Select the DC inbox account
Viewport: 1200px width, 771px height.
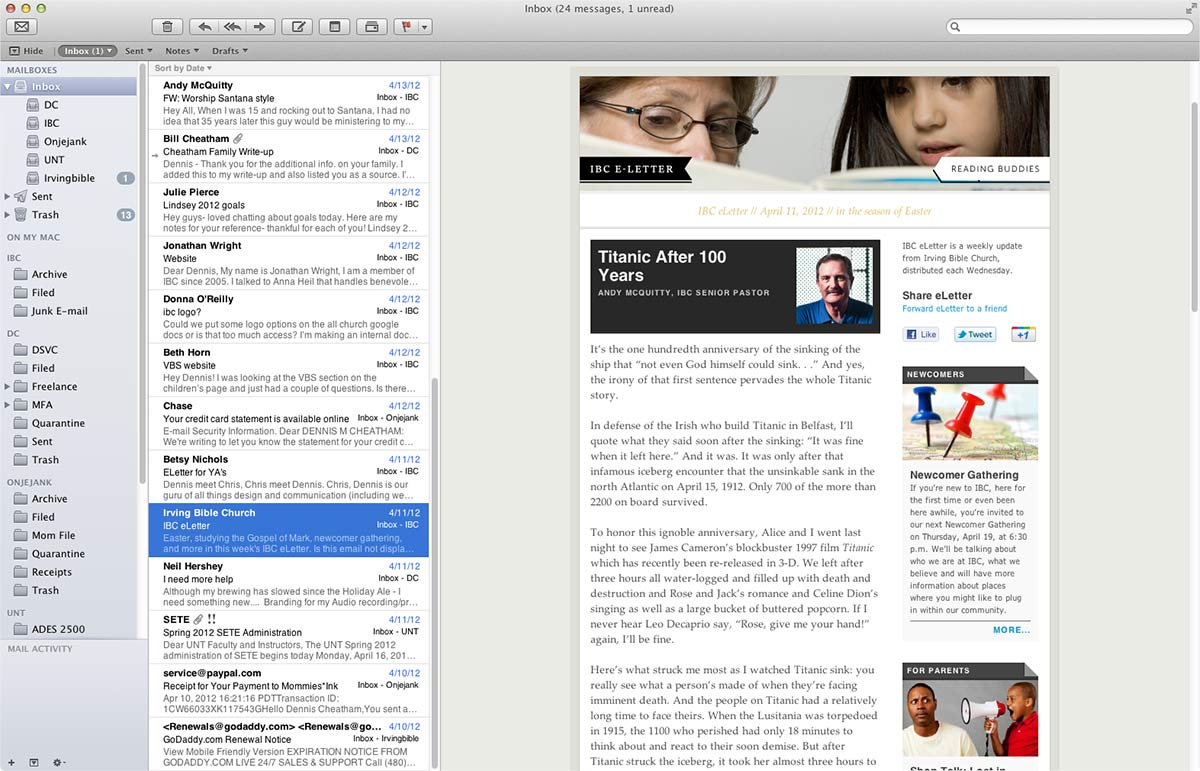[x=51, y=105]
